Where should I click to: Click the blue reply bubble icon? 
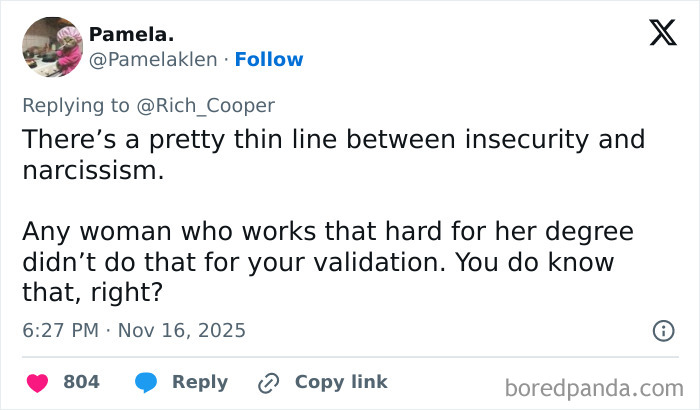point(145,382)
